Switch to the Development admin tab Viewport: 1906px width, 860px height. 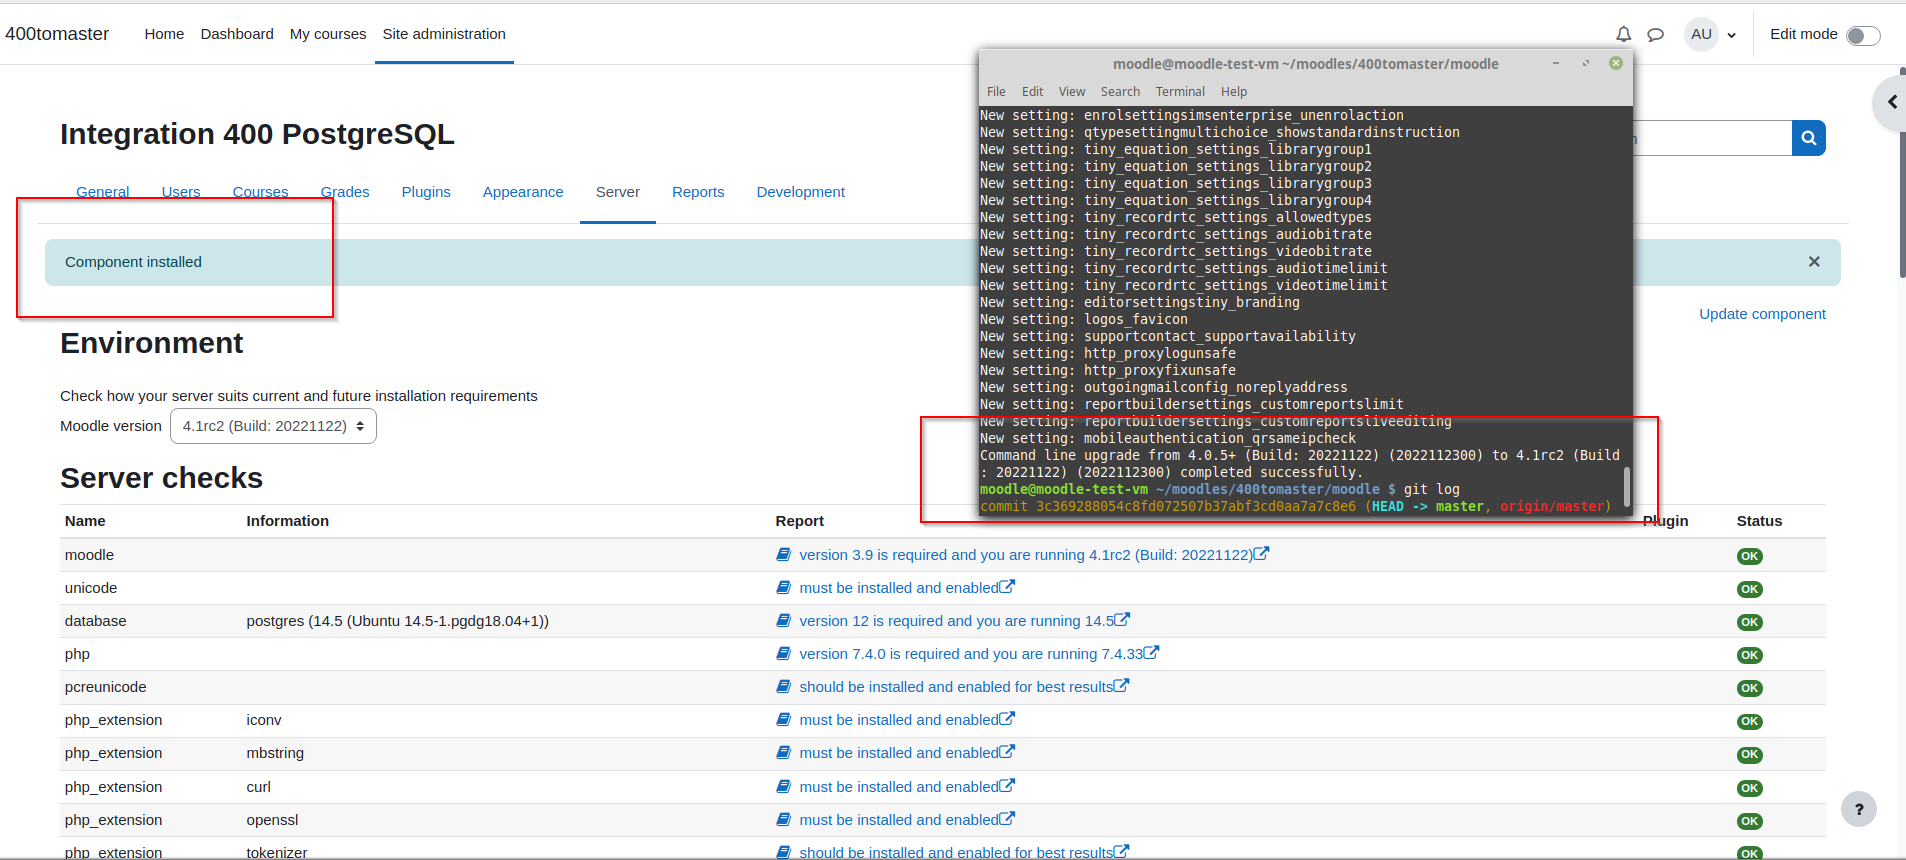pos(800,192)
